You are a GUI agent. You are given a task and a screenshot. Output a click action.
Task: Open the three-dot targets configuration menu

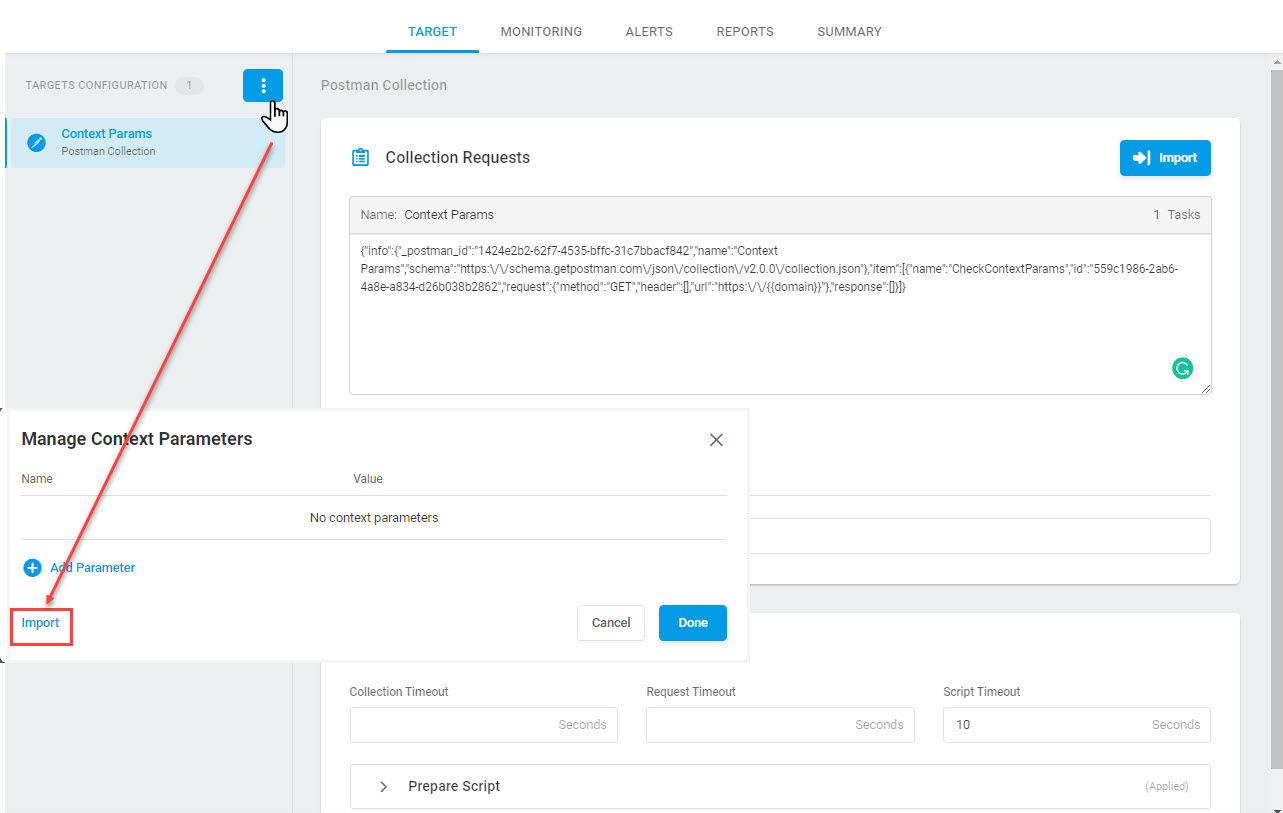click(263, 86)
